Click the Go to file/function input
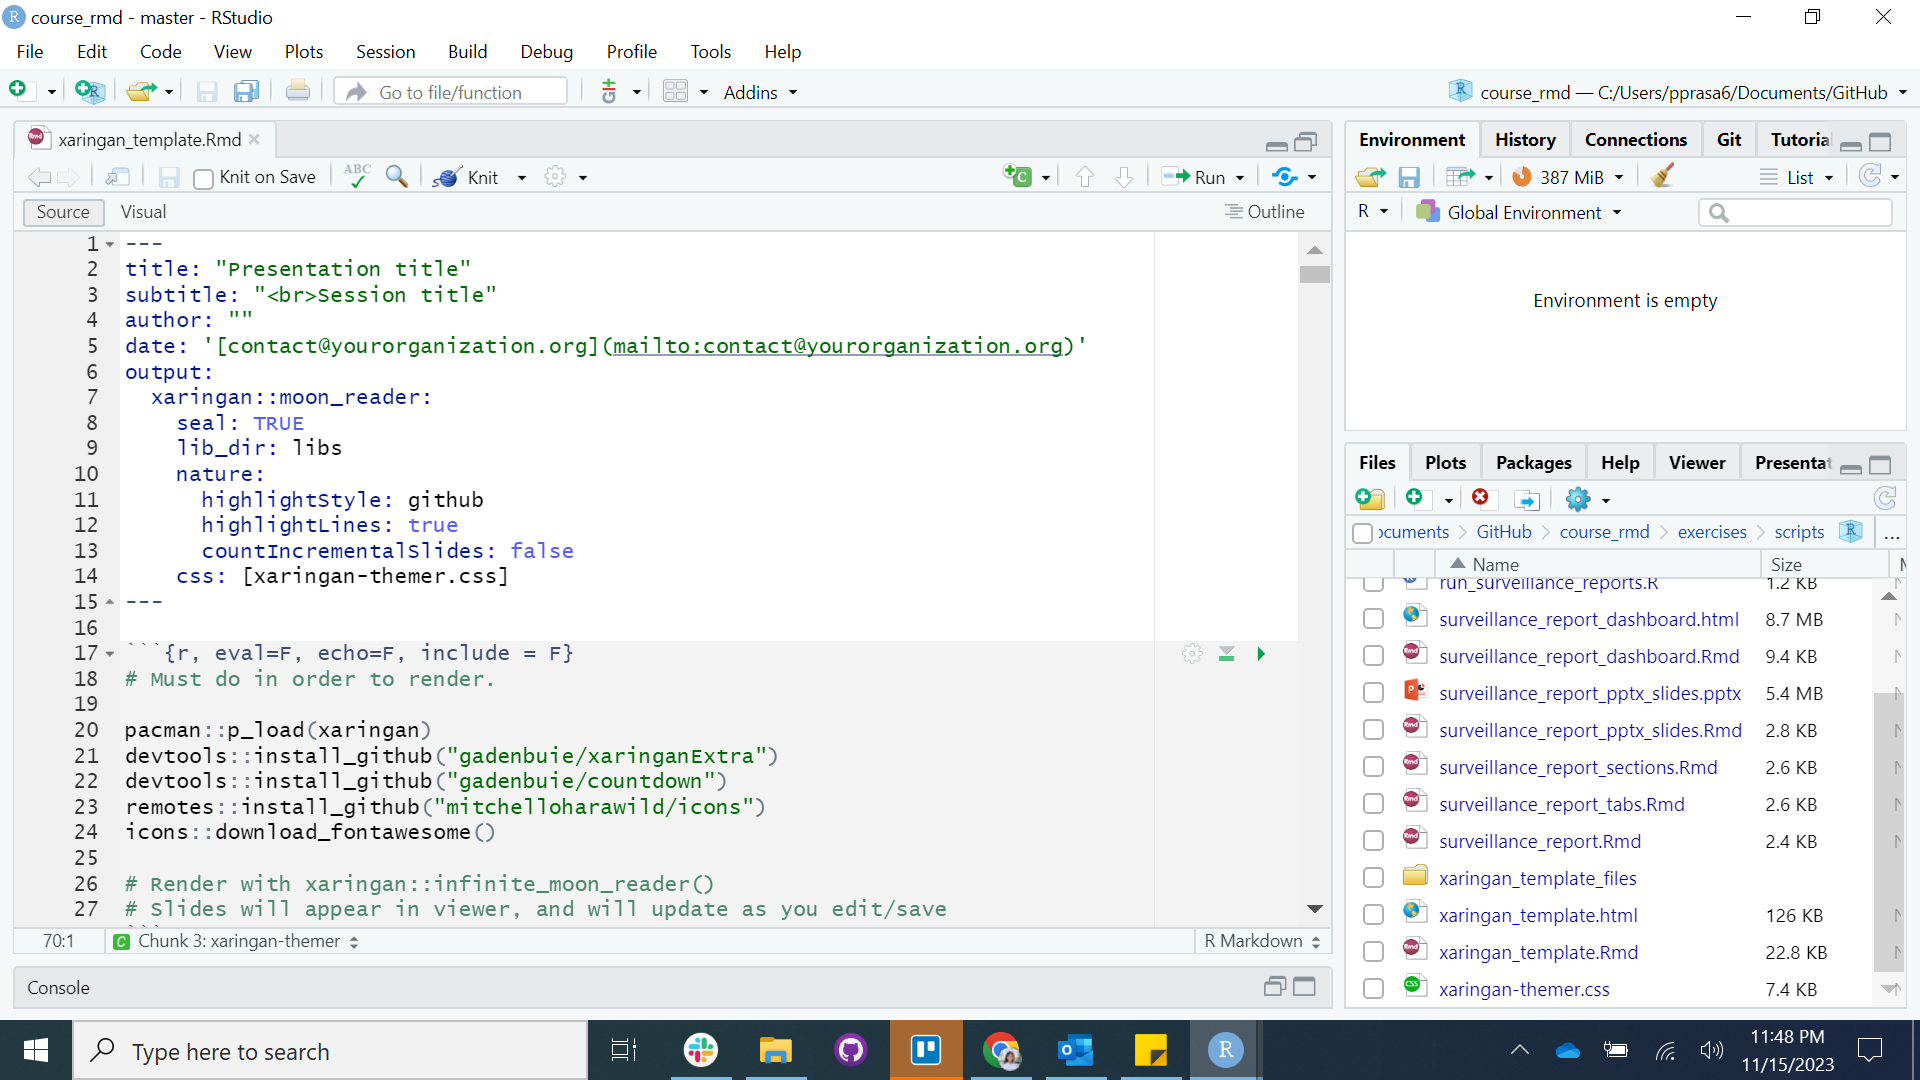This screenshot has width=1920, height=1080. (x=451, y=92)
